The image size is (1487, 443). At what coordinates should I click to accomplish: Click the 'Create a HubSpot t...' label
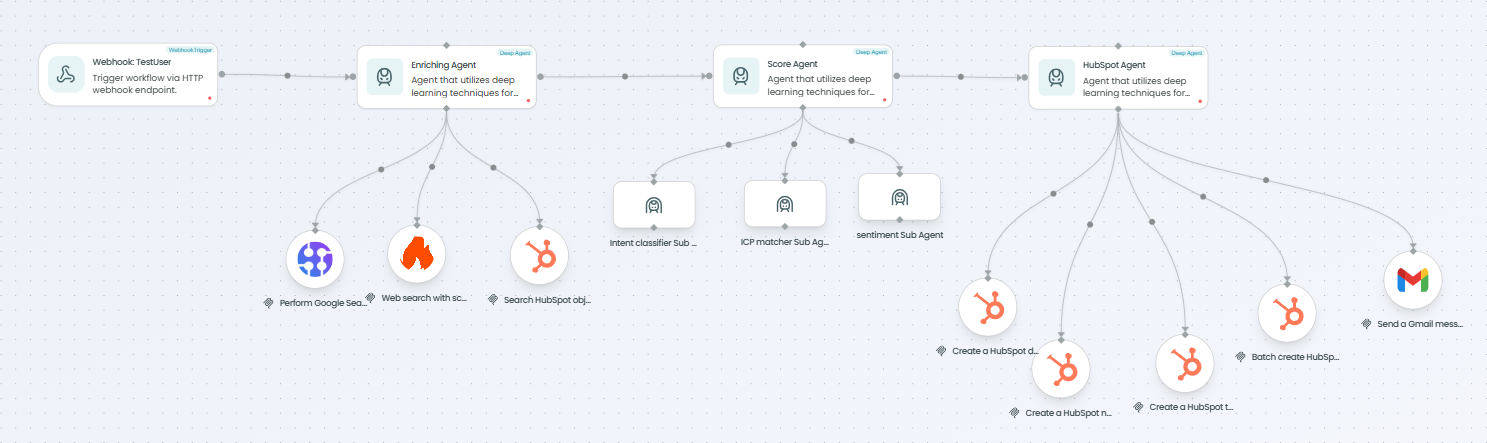click(x=1193, y=408)
